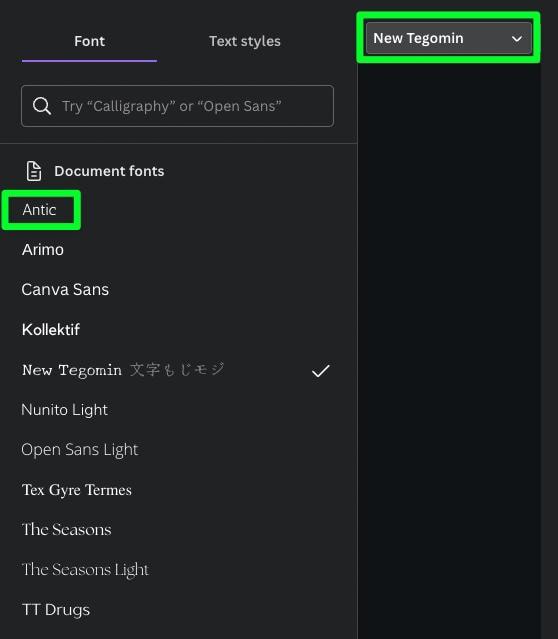Select Tex Gyre Termes font
The image size is (558, 639).
77,489
